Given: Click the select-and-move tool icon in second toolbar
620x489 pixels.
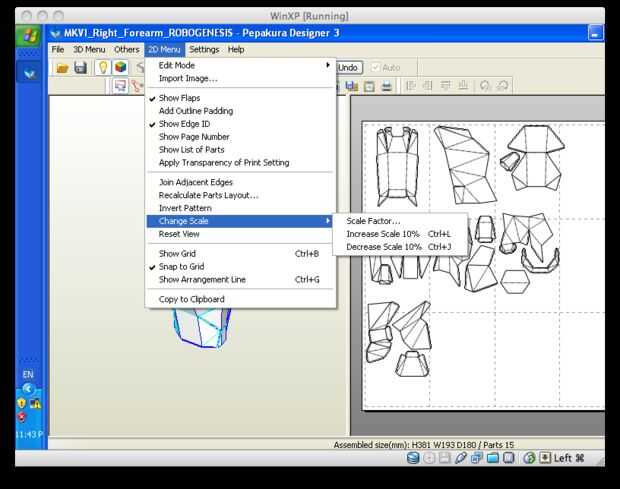Looking at the screenshot, I should 119,86.
